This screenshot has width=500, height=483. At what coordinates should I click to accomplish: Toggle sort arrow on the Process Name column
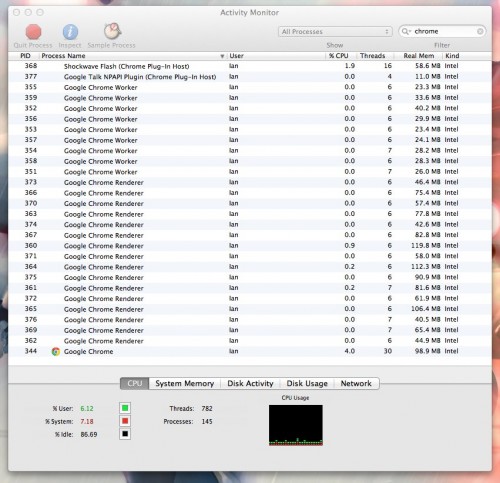222,56
